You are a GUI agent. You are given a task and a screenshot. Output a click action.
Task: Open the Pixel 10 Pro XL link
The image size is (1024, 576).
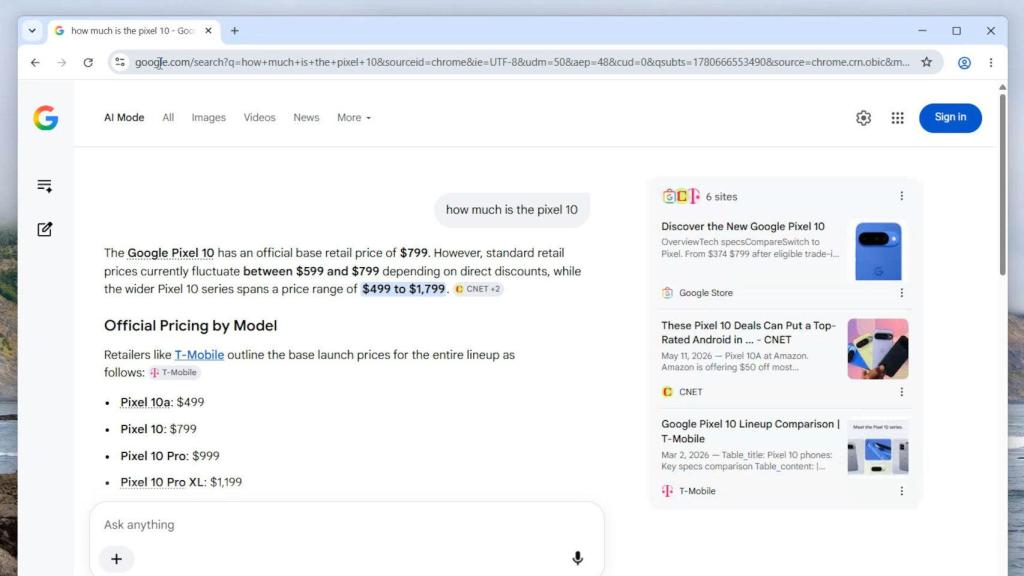(162, 482)
